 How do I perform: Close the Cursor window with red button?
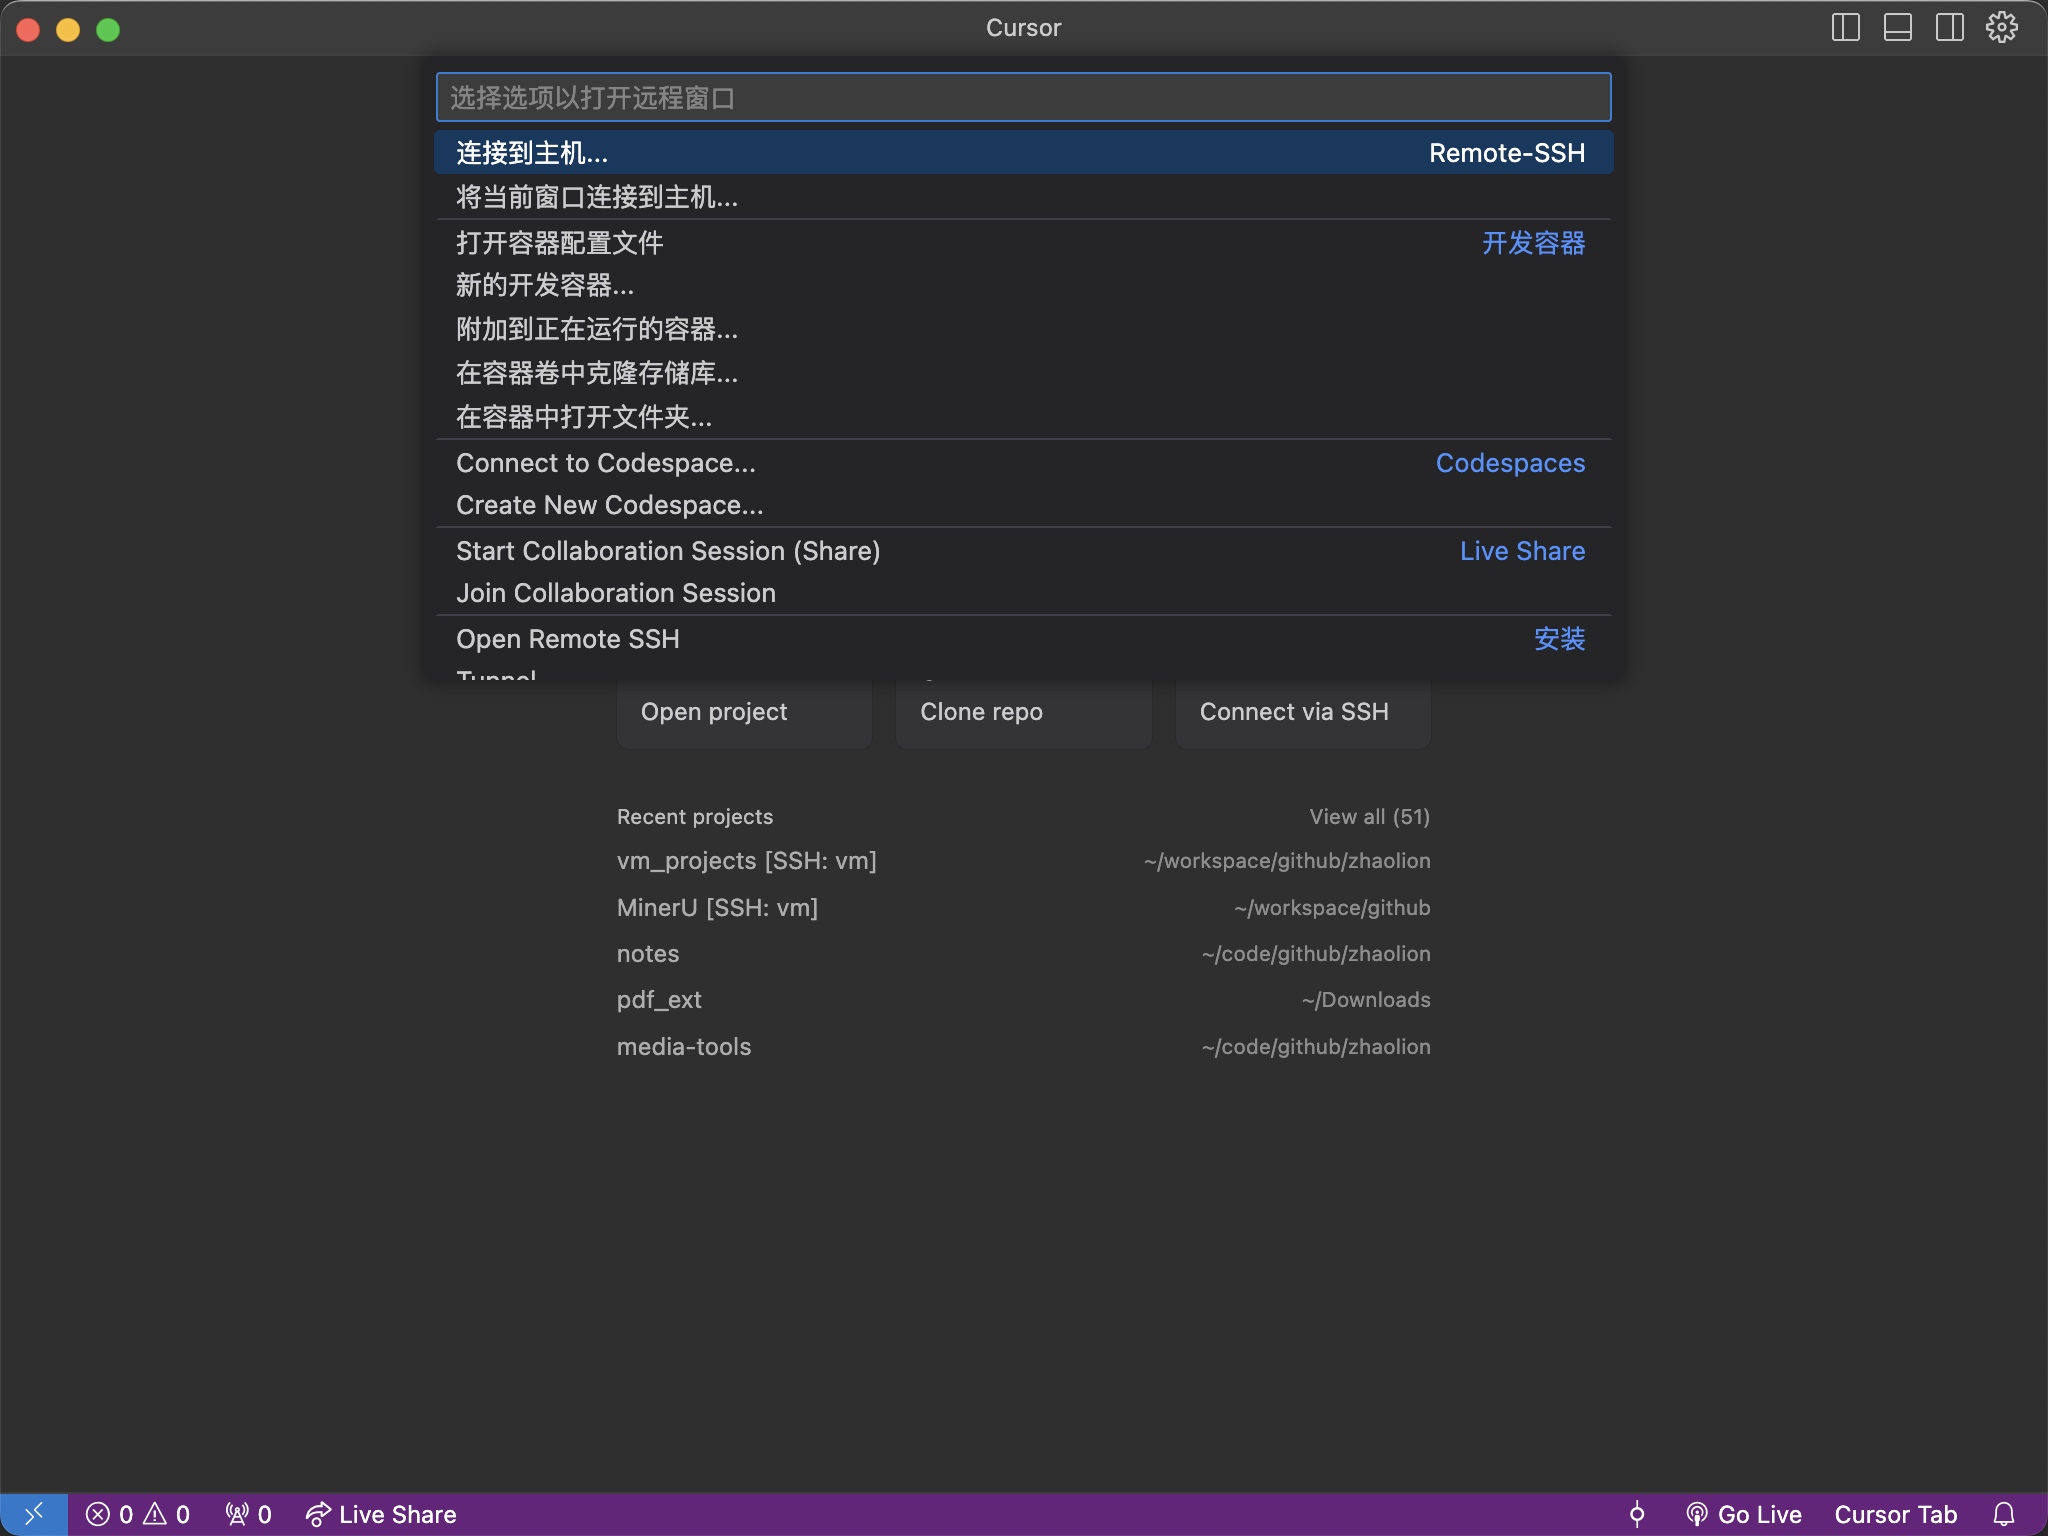[28, 30]
